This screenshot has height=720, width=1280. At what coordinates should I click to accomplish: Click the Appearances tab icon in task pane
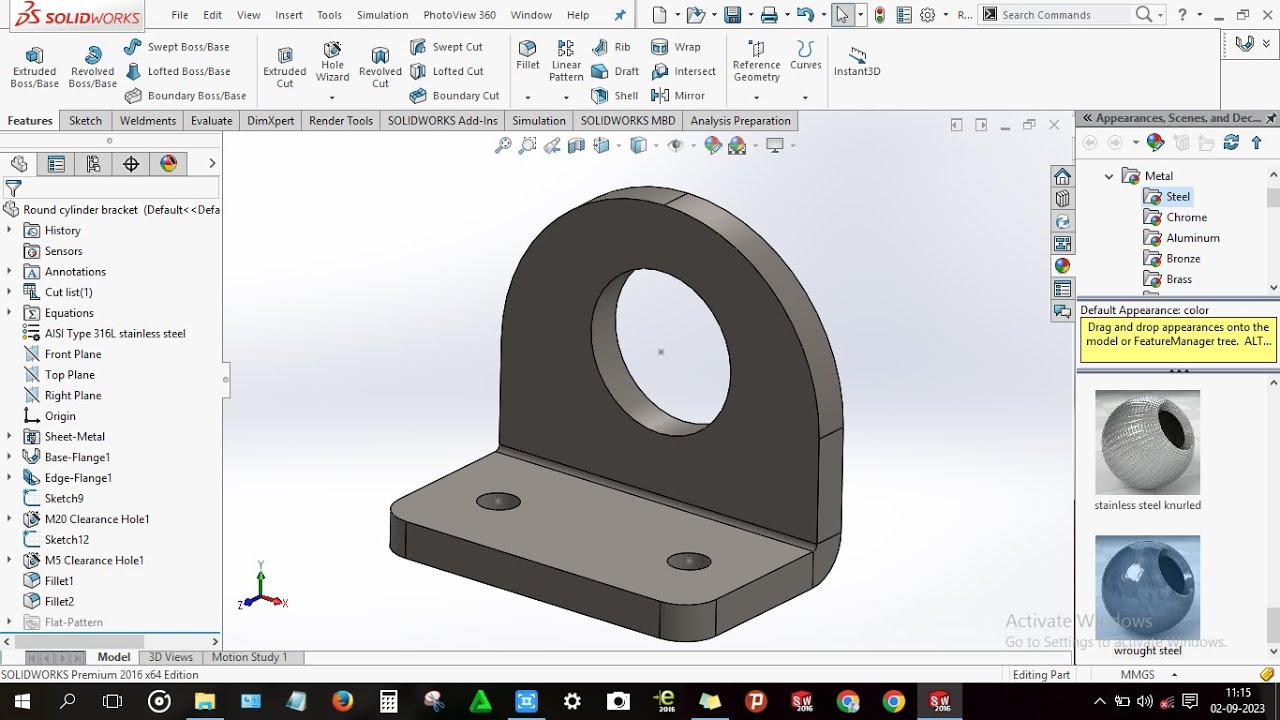[1062, 266]
